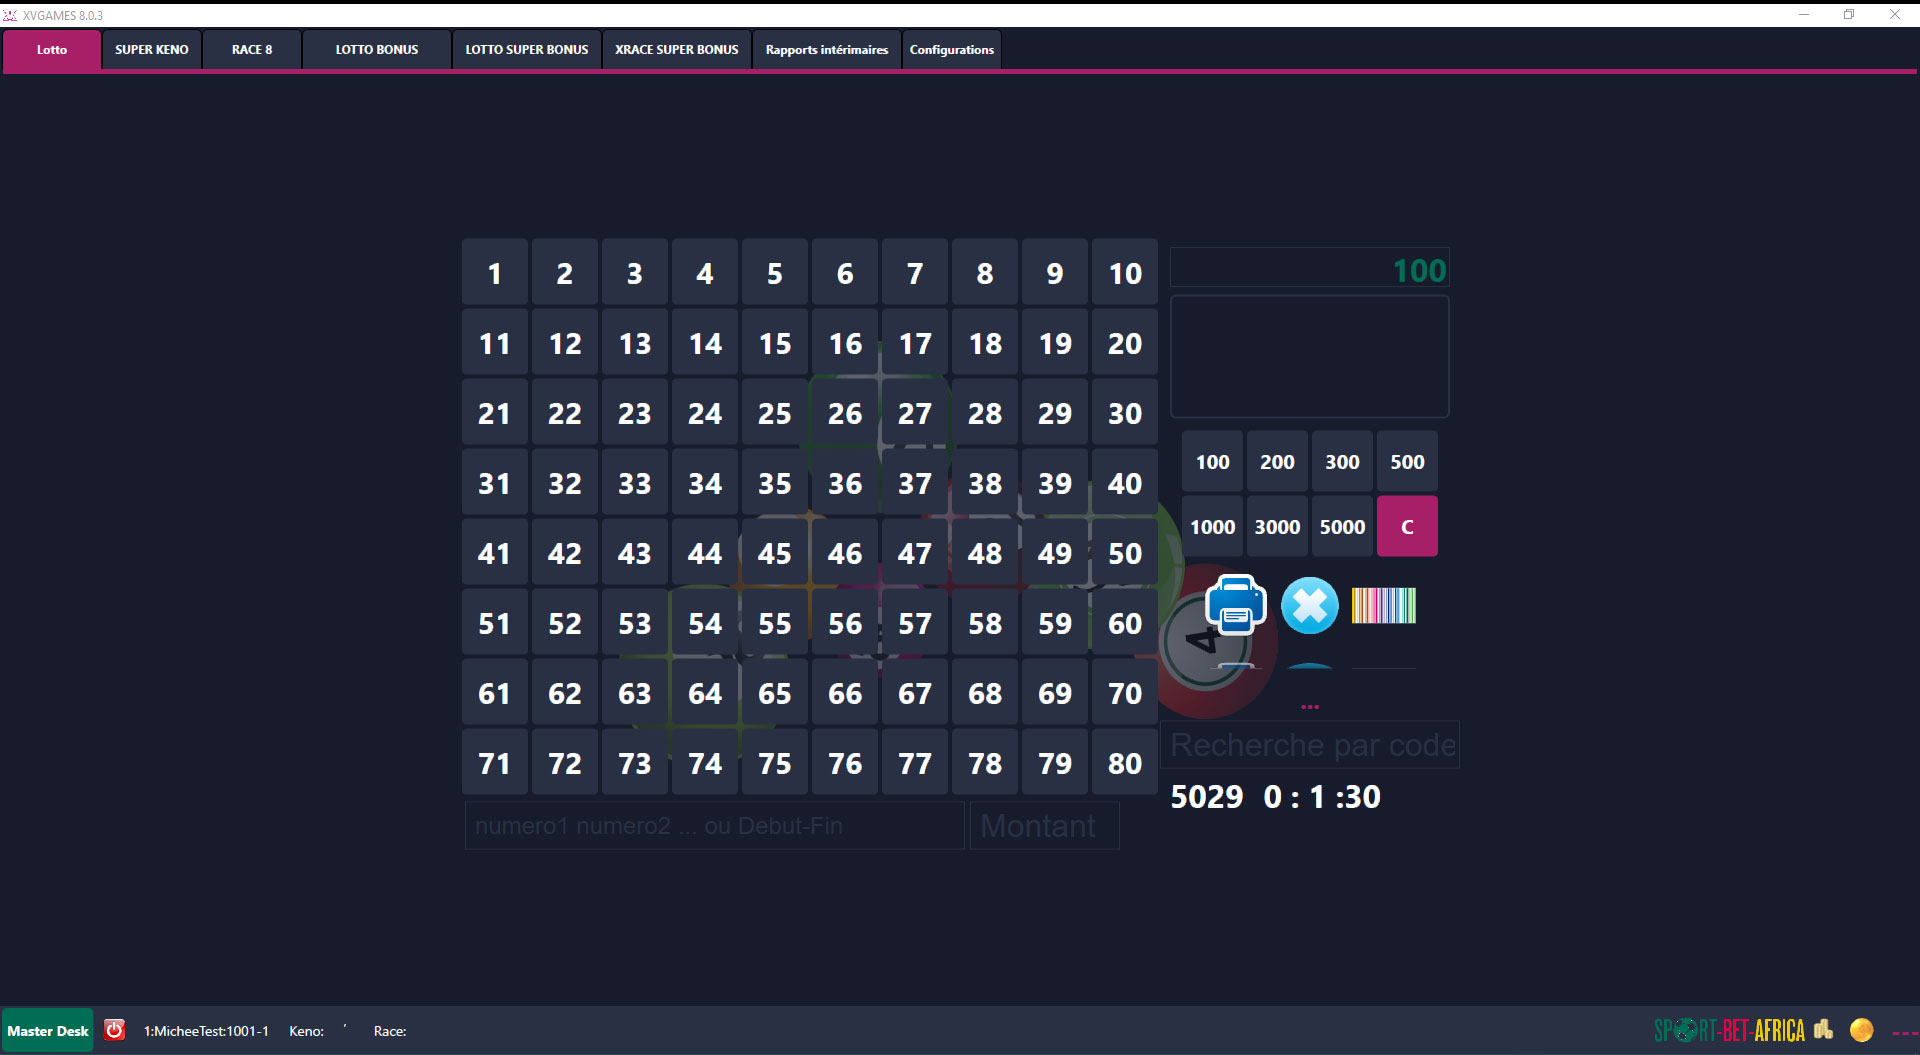This screenshot has width=1920, height=1055.
Task: Click the single gold coin icon
Action: coord(1861,1030)
